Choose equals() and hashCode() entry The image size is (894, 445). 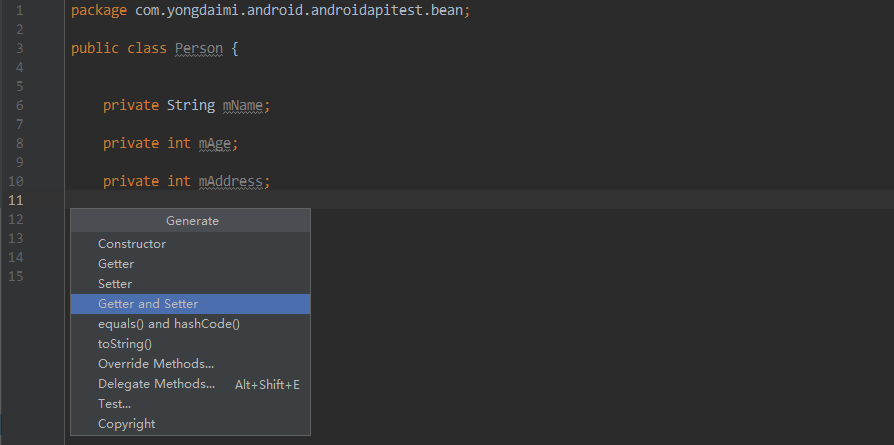[190, 323]
